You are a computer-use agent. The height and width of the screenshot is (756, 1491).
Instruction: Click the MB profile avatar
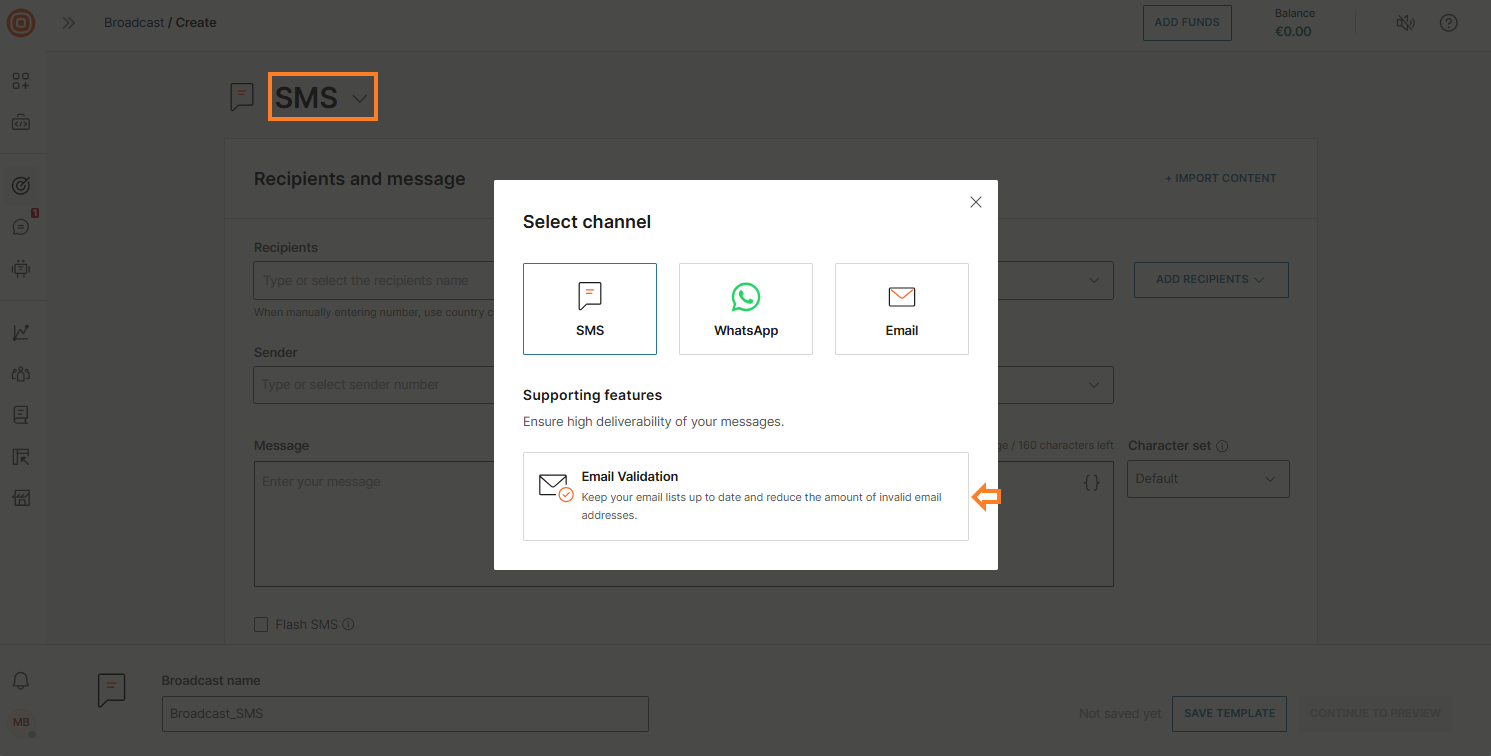click(x=22, y=723)
